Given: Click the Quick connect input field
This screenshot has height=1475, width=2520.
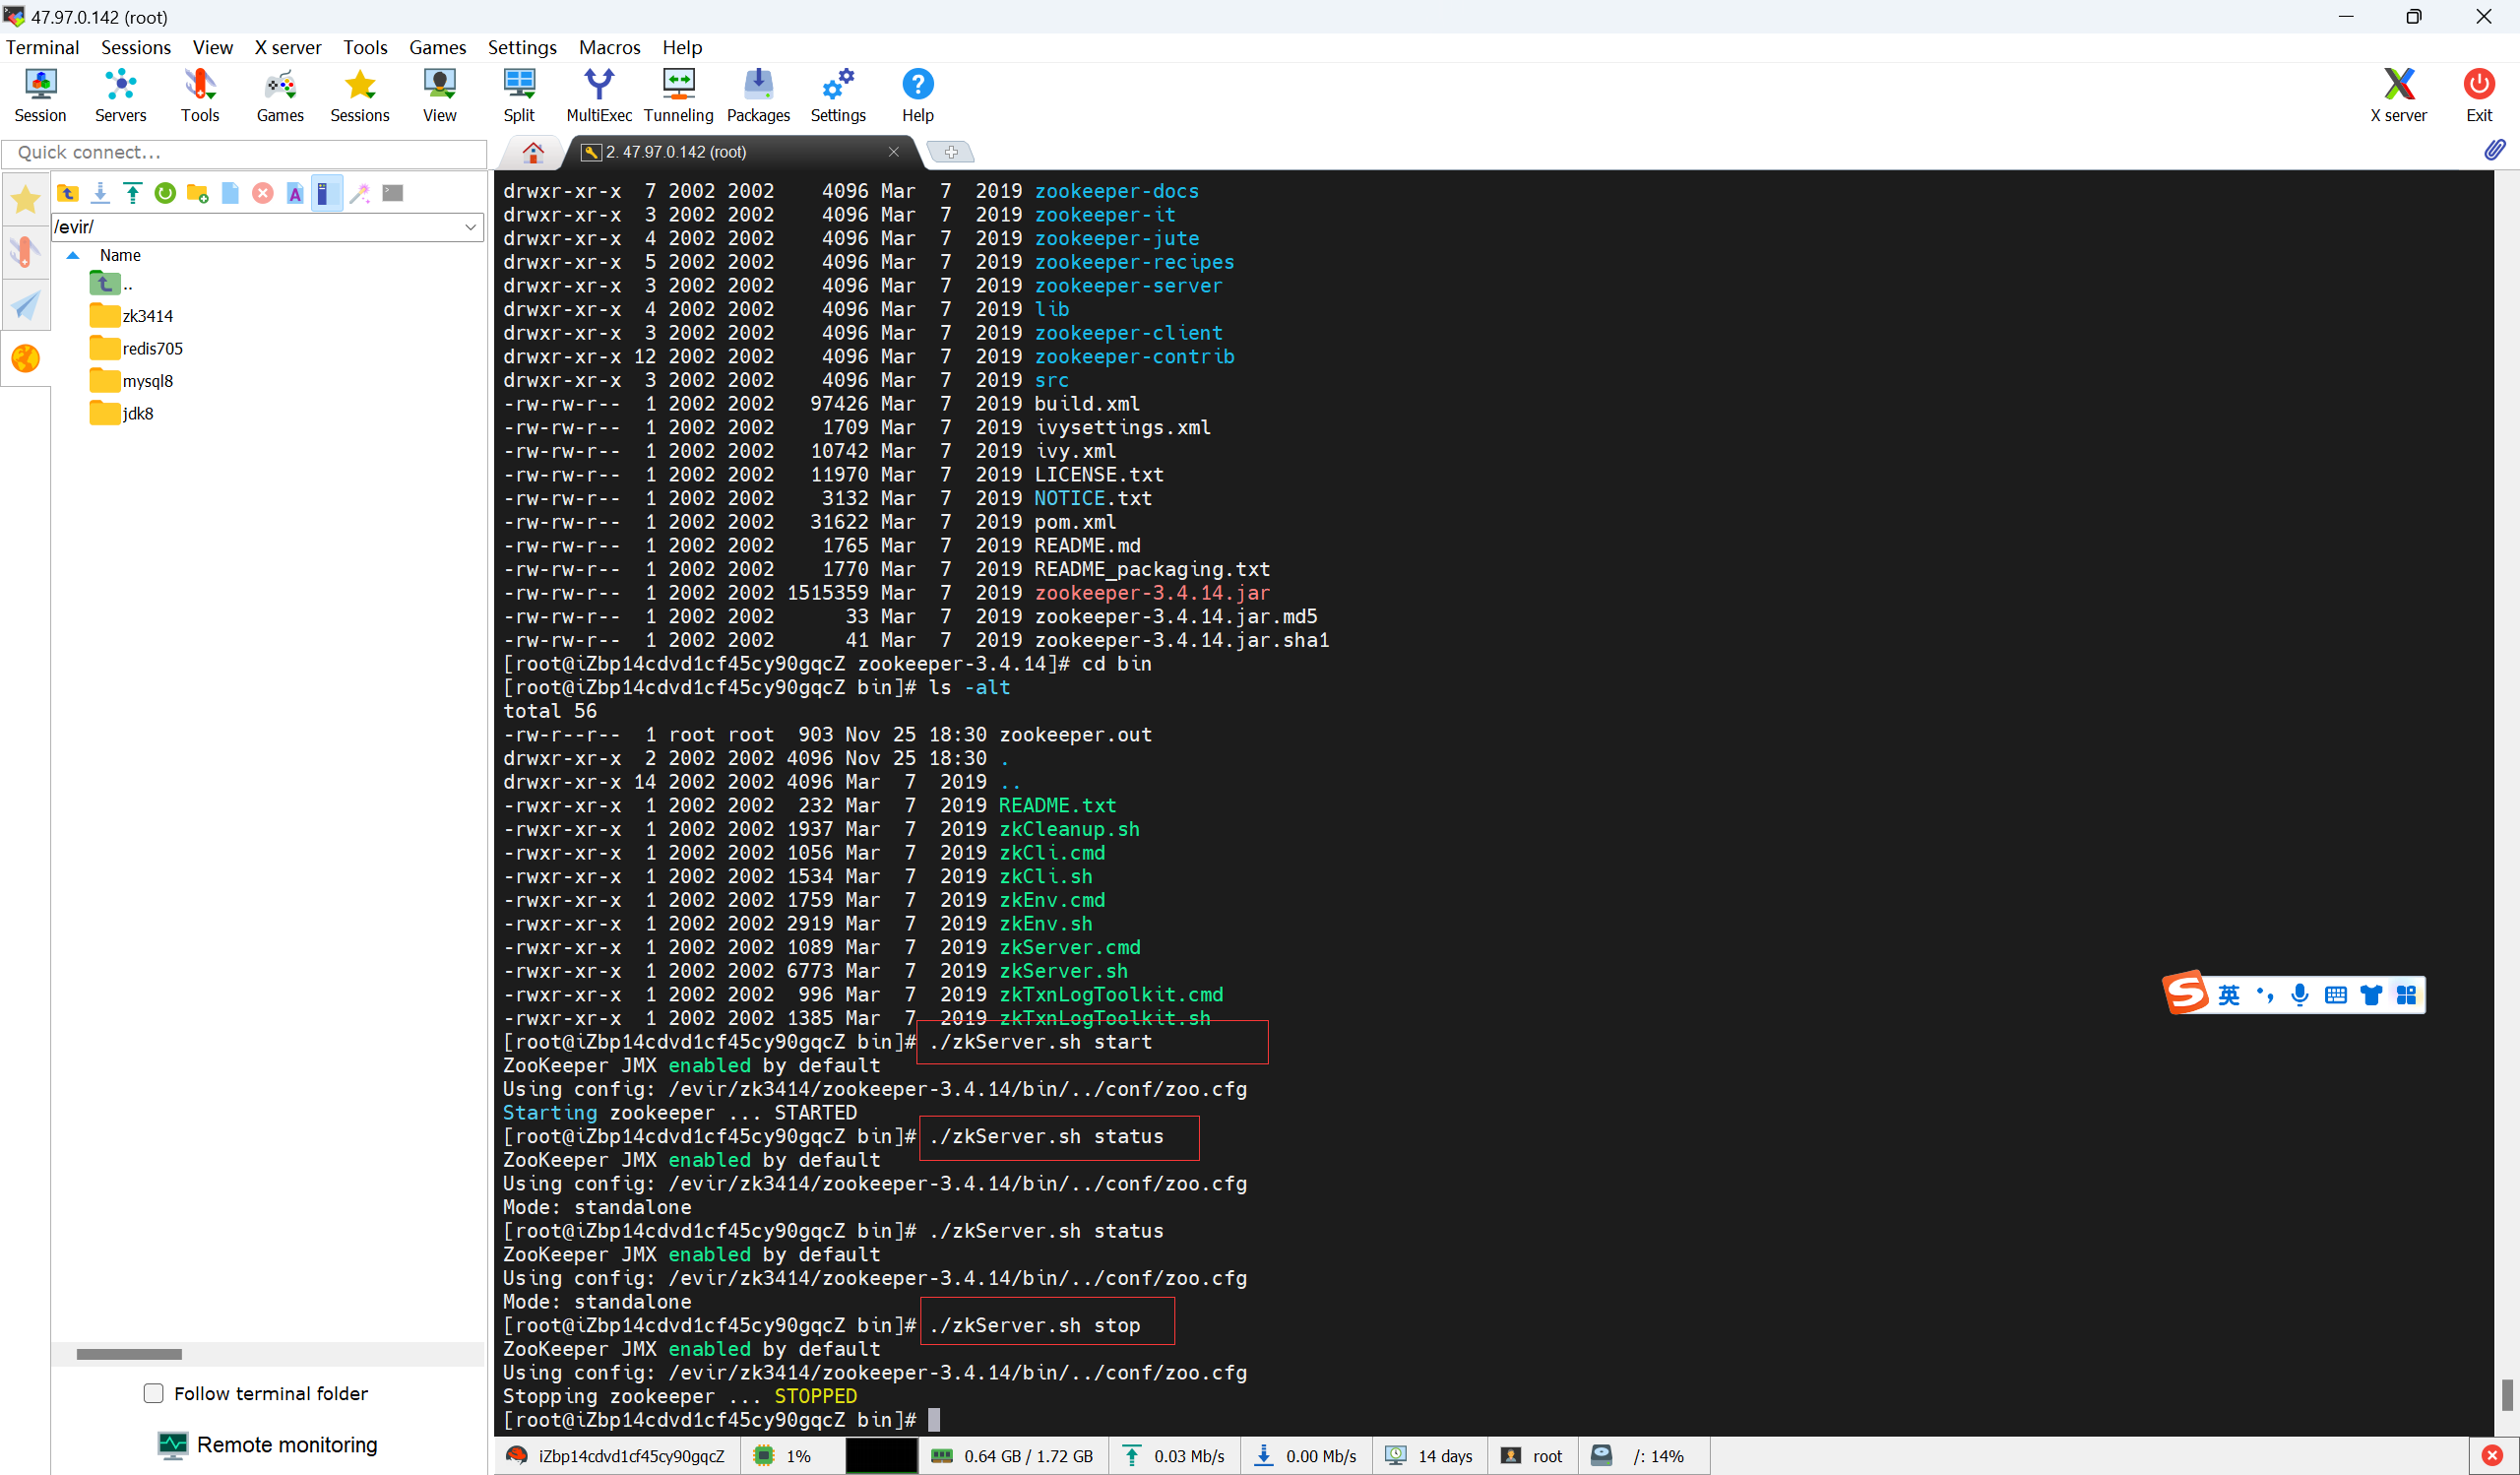Looking at the screenshot, I should (245, 152).
